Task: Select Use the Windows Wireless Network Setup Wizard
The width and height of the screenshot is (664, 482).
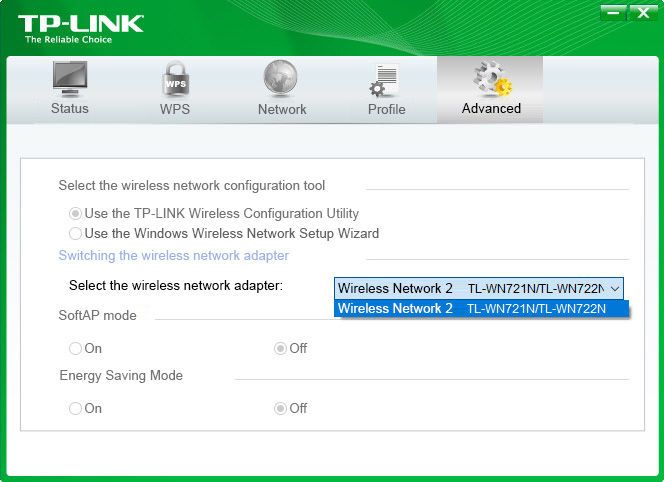Action: pos(75,233)
